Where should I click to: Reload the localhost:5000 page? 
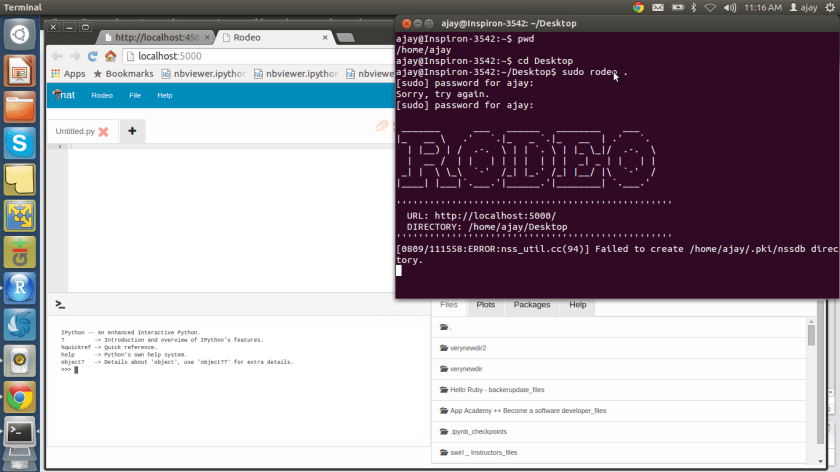pos(93,56)
